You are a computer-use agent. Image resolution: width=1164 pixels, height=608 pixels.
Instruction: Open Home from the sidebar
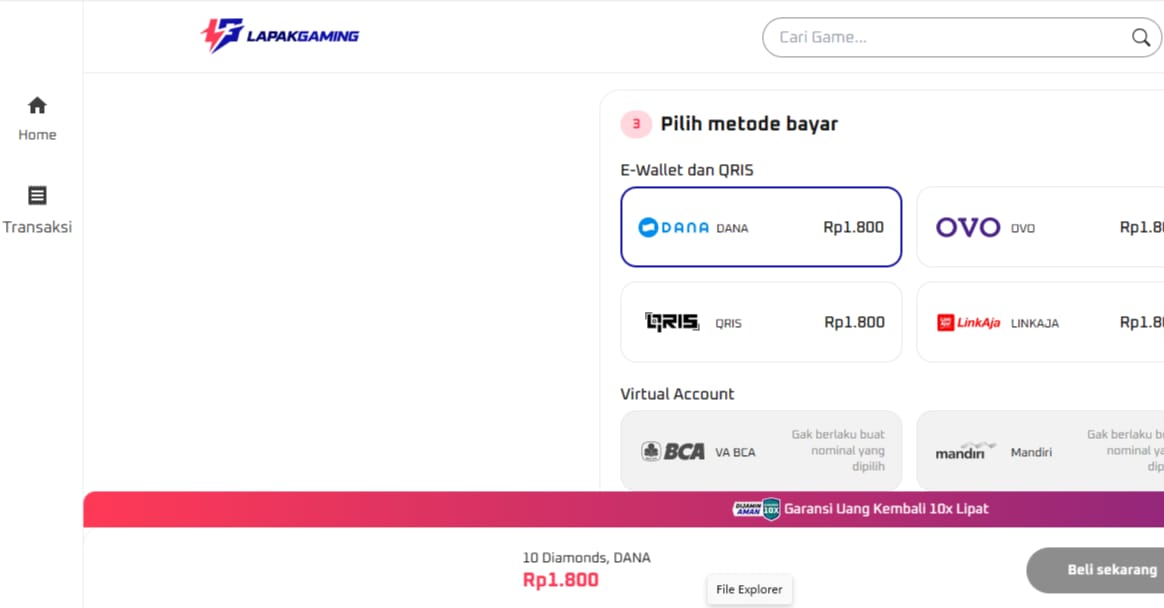pyautogui.click(x=37, y=119)
